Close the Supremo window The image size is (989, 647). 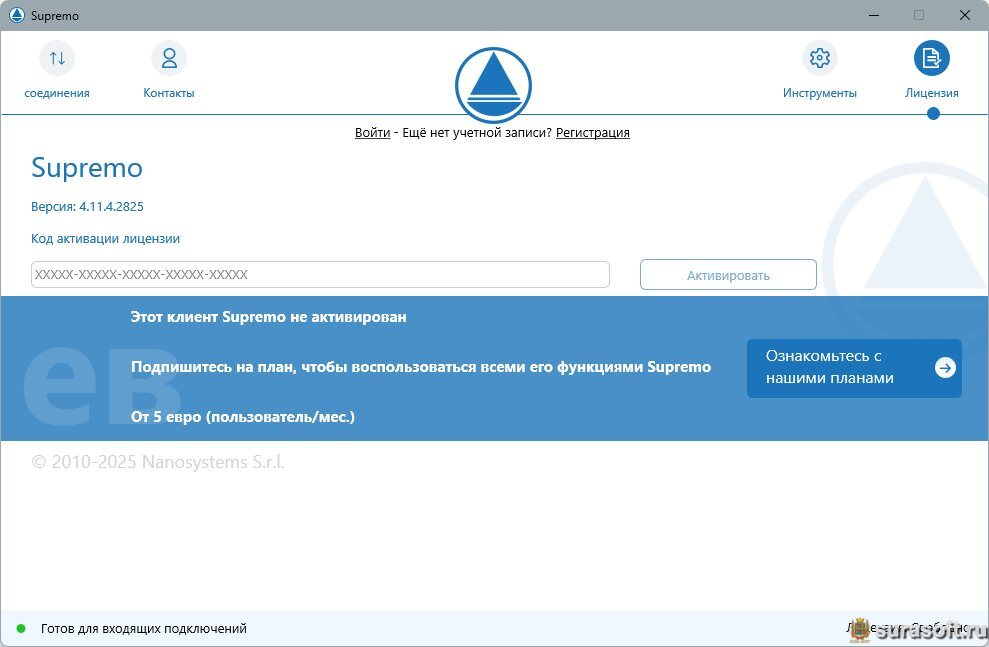[x=964, y=15]
